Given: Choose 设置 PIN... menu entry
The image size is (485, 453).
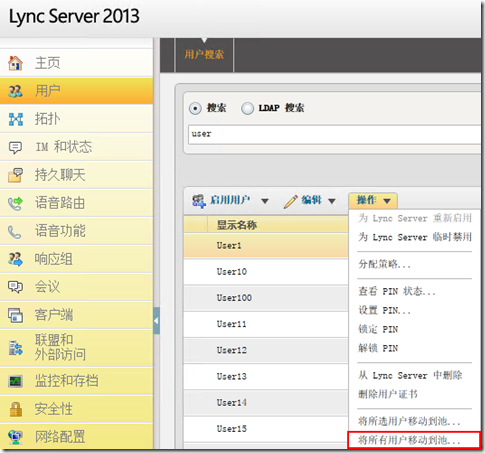Looking at the screenshot, I should [384, 311].
